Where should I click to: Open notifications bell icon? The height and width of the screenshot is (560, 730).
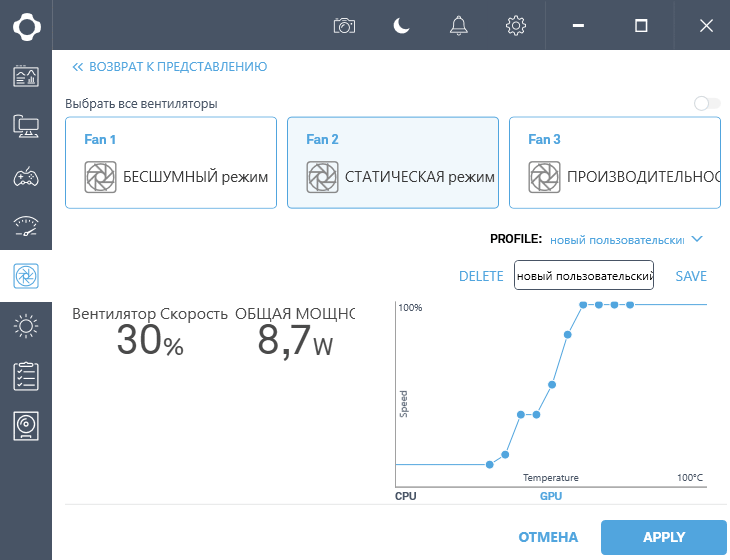459,25
